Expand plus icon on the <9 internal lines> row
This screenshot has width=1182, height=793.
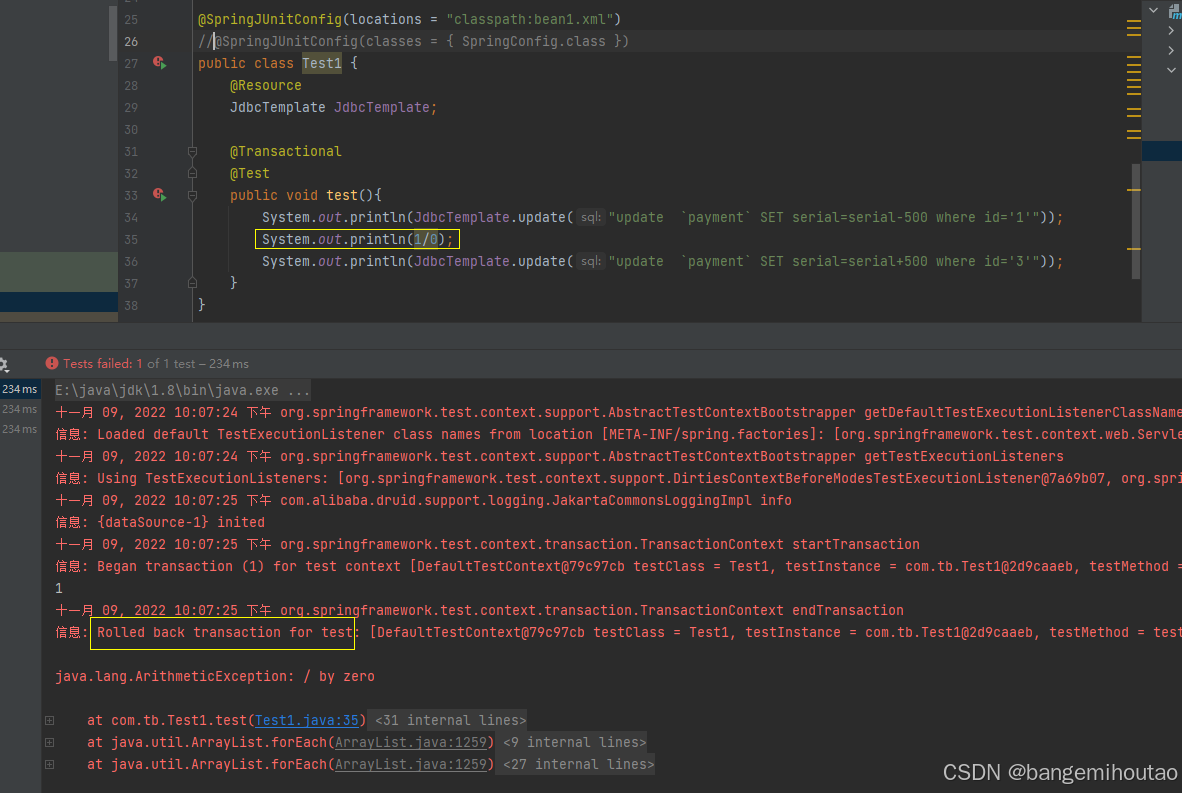50,742
